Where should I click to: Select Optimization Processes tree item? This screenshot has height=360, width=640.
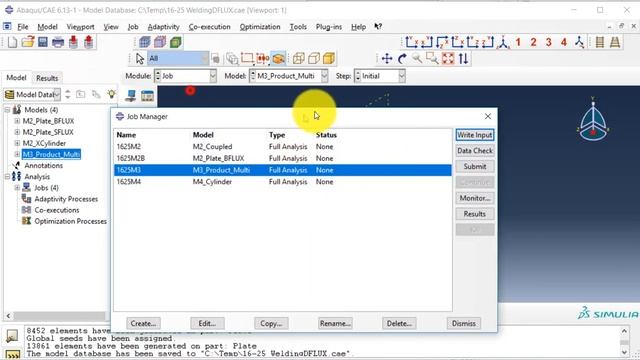[70, 221]
